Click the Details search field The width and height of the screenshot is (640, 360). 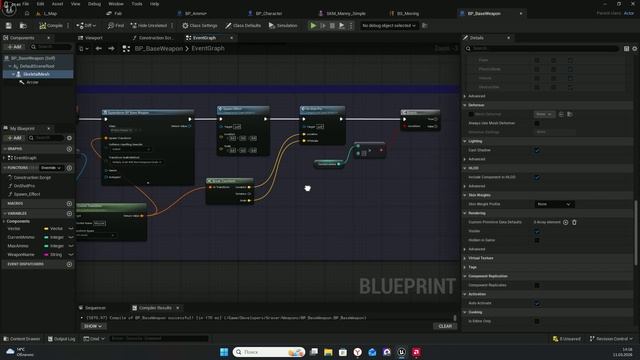(541, 49)
